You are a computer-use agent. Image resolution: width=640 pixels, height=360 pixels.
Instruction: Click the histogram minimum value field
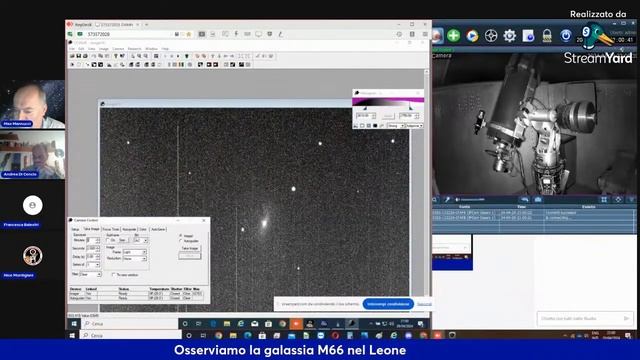365,116
